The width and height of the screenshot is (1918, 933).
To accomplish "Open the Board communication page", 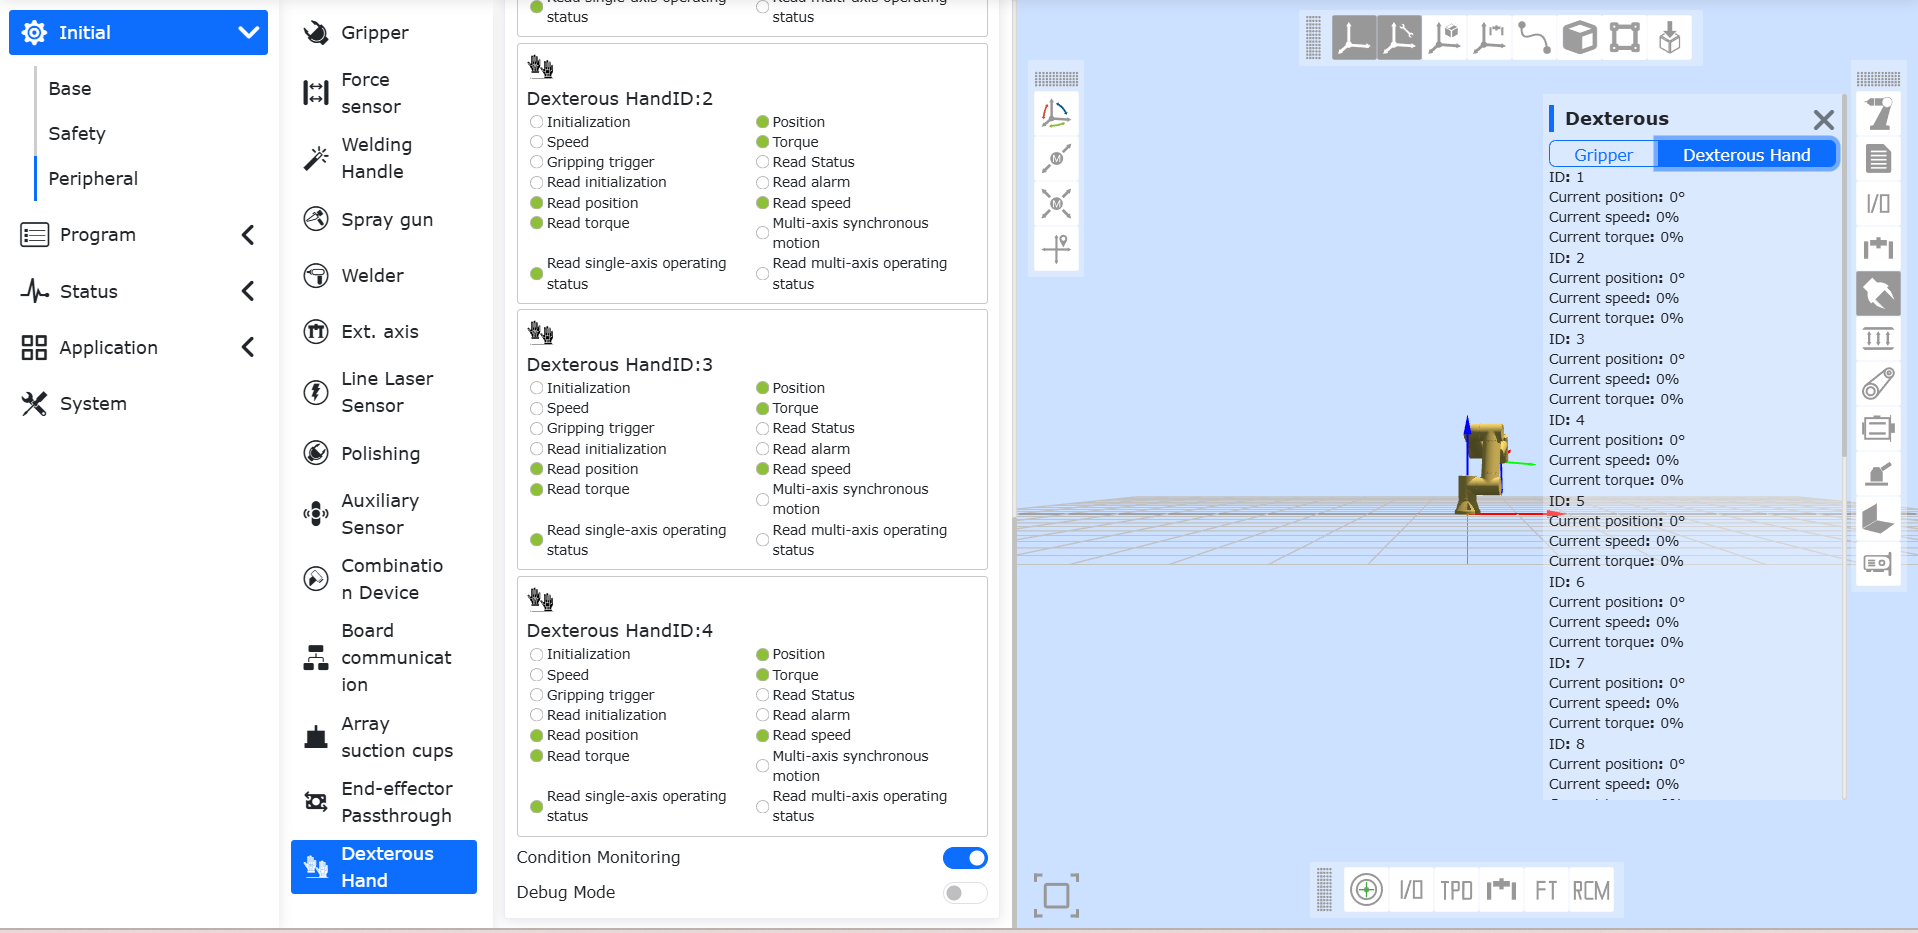I will point(384,657).
